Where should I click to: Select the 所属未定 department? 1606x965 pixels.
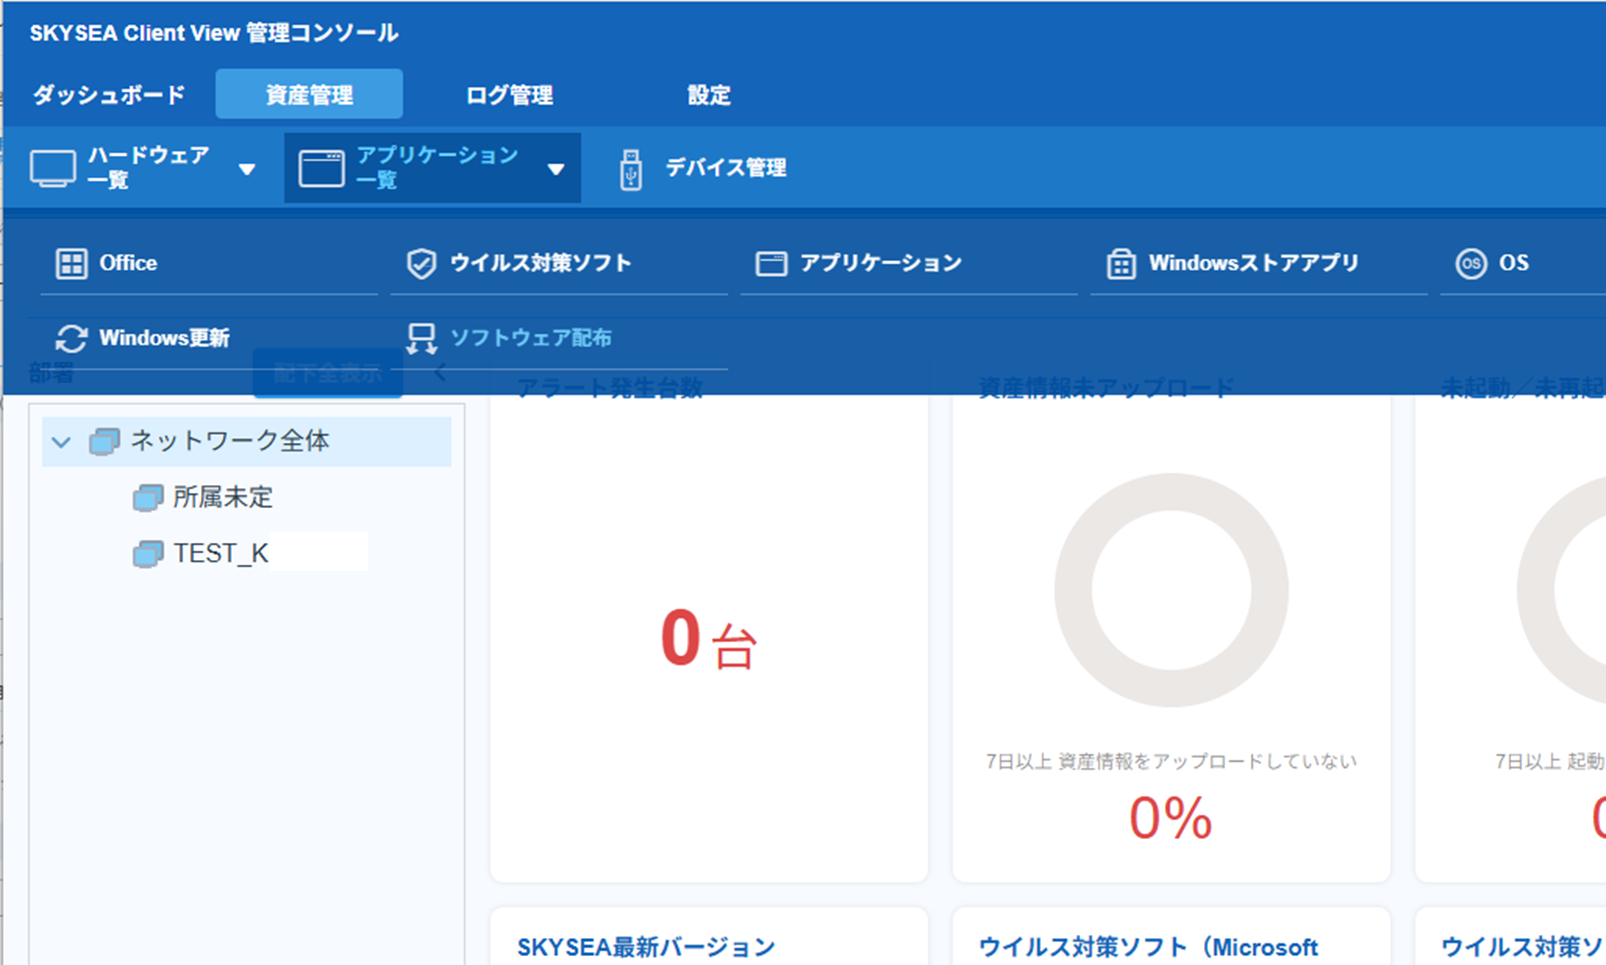click(x=222, y=498)
